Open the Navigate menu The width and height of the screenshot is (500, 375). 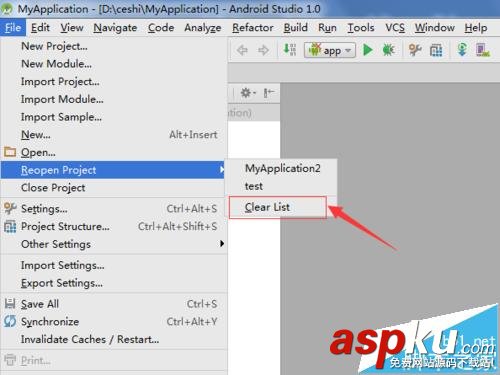tap(115, 28)
